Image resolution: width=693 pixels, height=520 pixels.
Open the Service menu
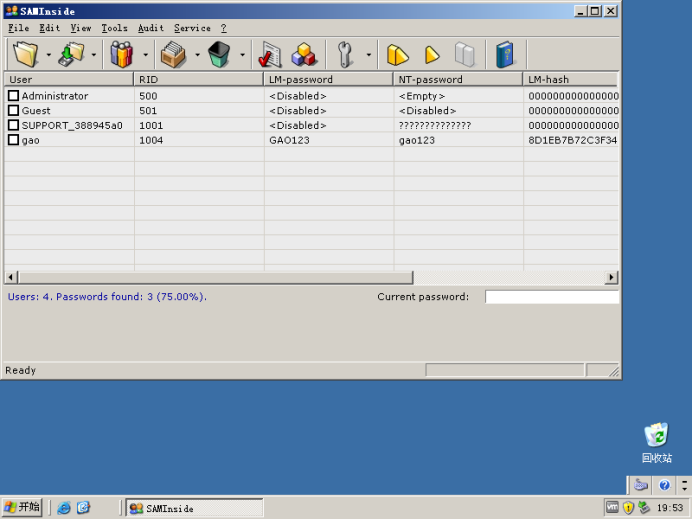[x=191, y=28]
